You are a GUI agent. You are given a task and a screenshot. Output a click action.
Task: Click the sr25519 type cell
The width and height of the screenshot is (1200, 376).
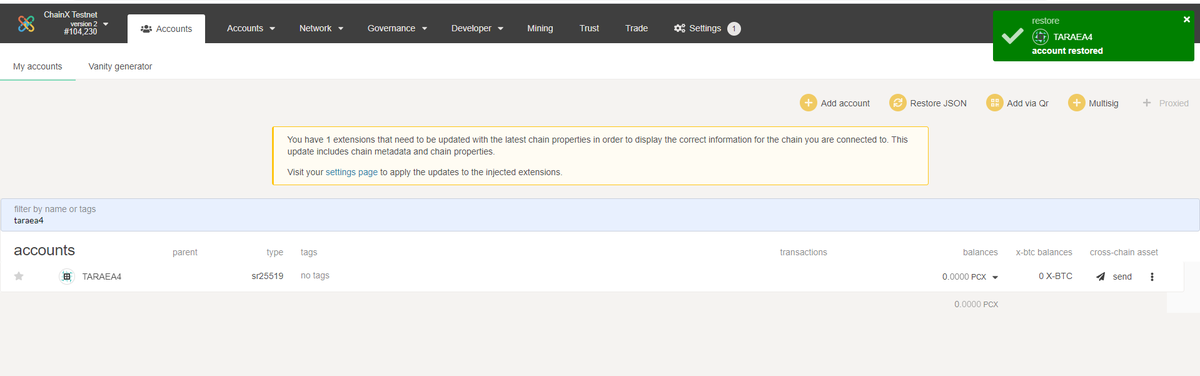(268, 276)
